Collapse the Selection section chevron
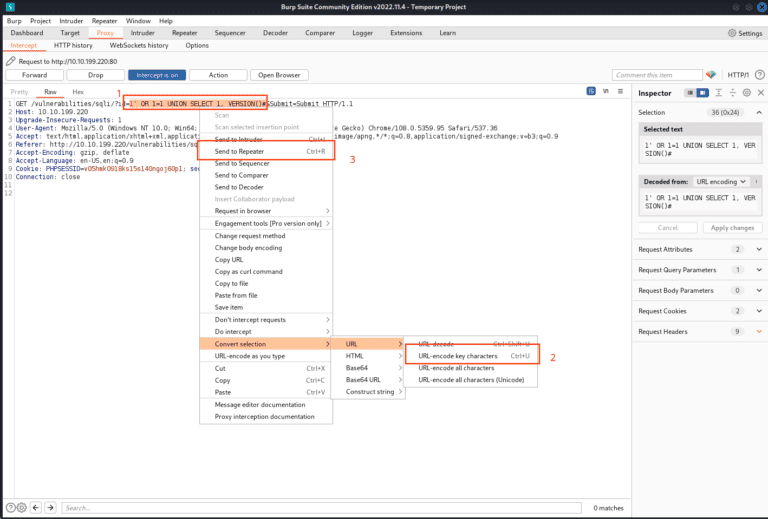 click(x=759, y=113)
